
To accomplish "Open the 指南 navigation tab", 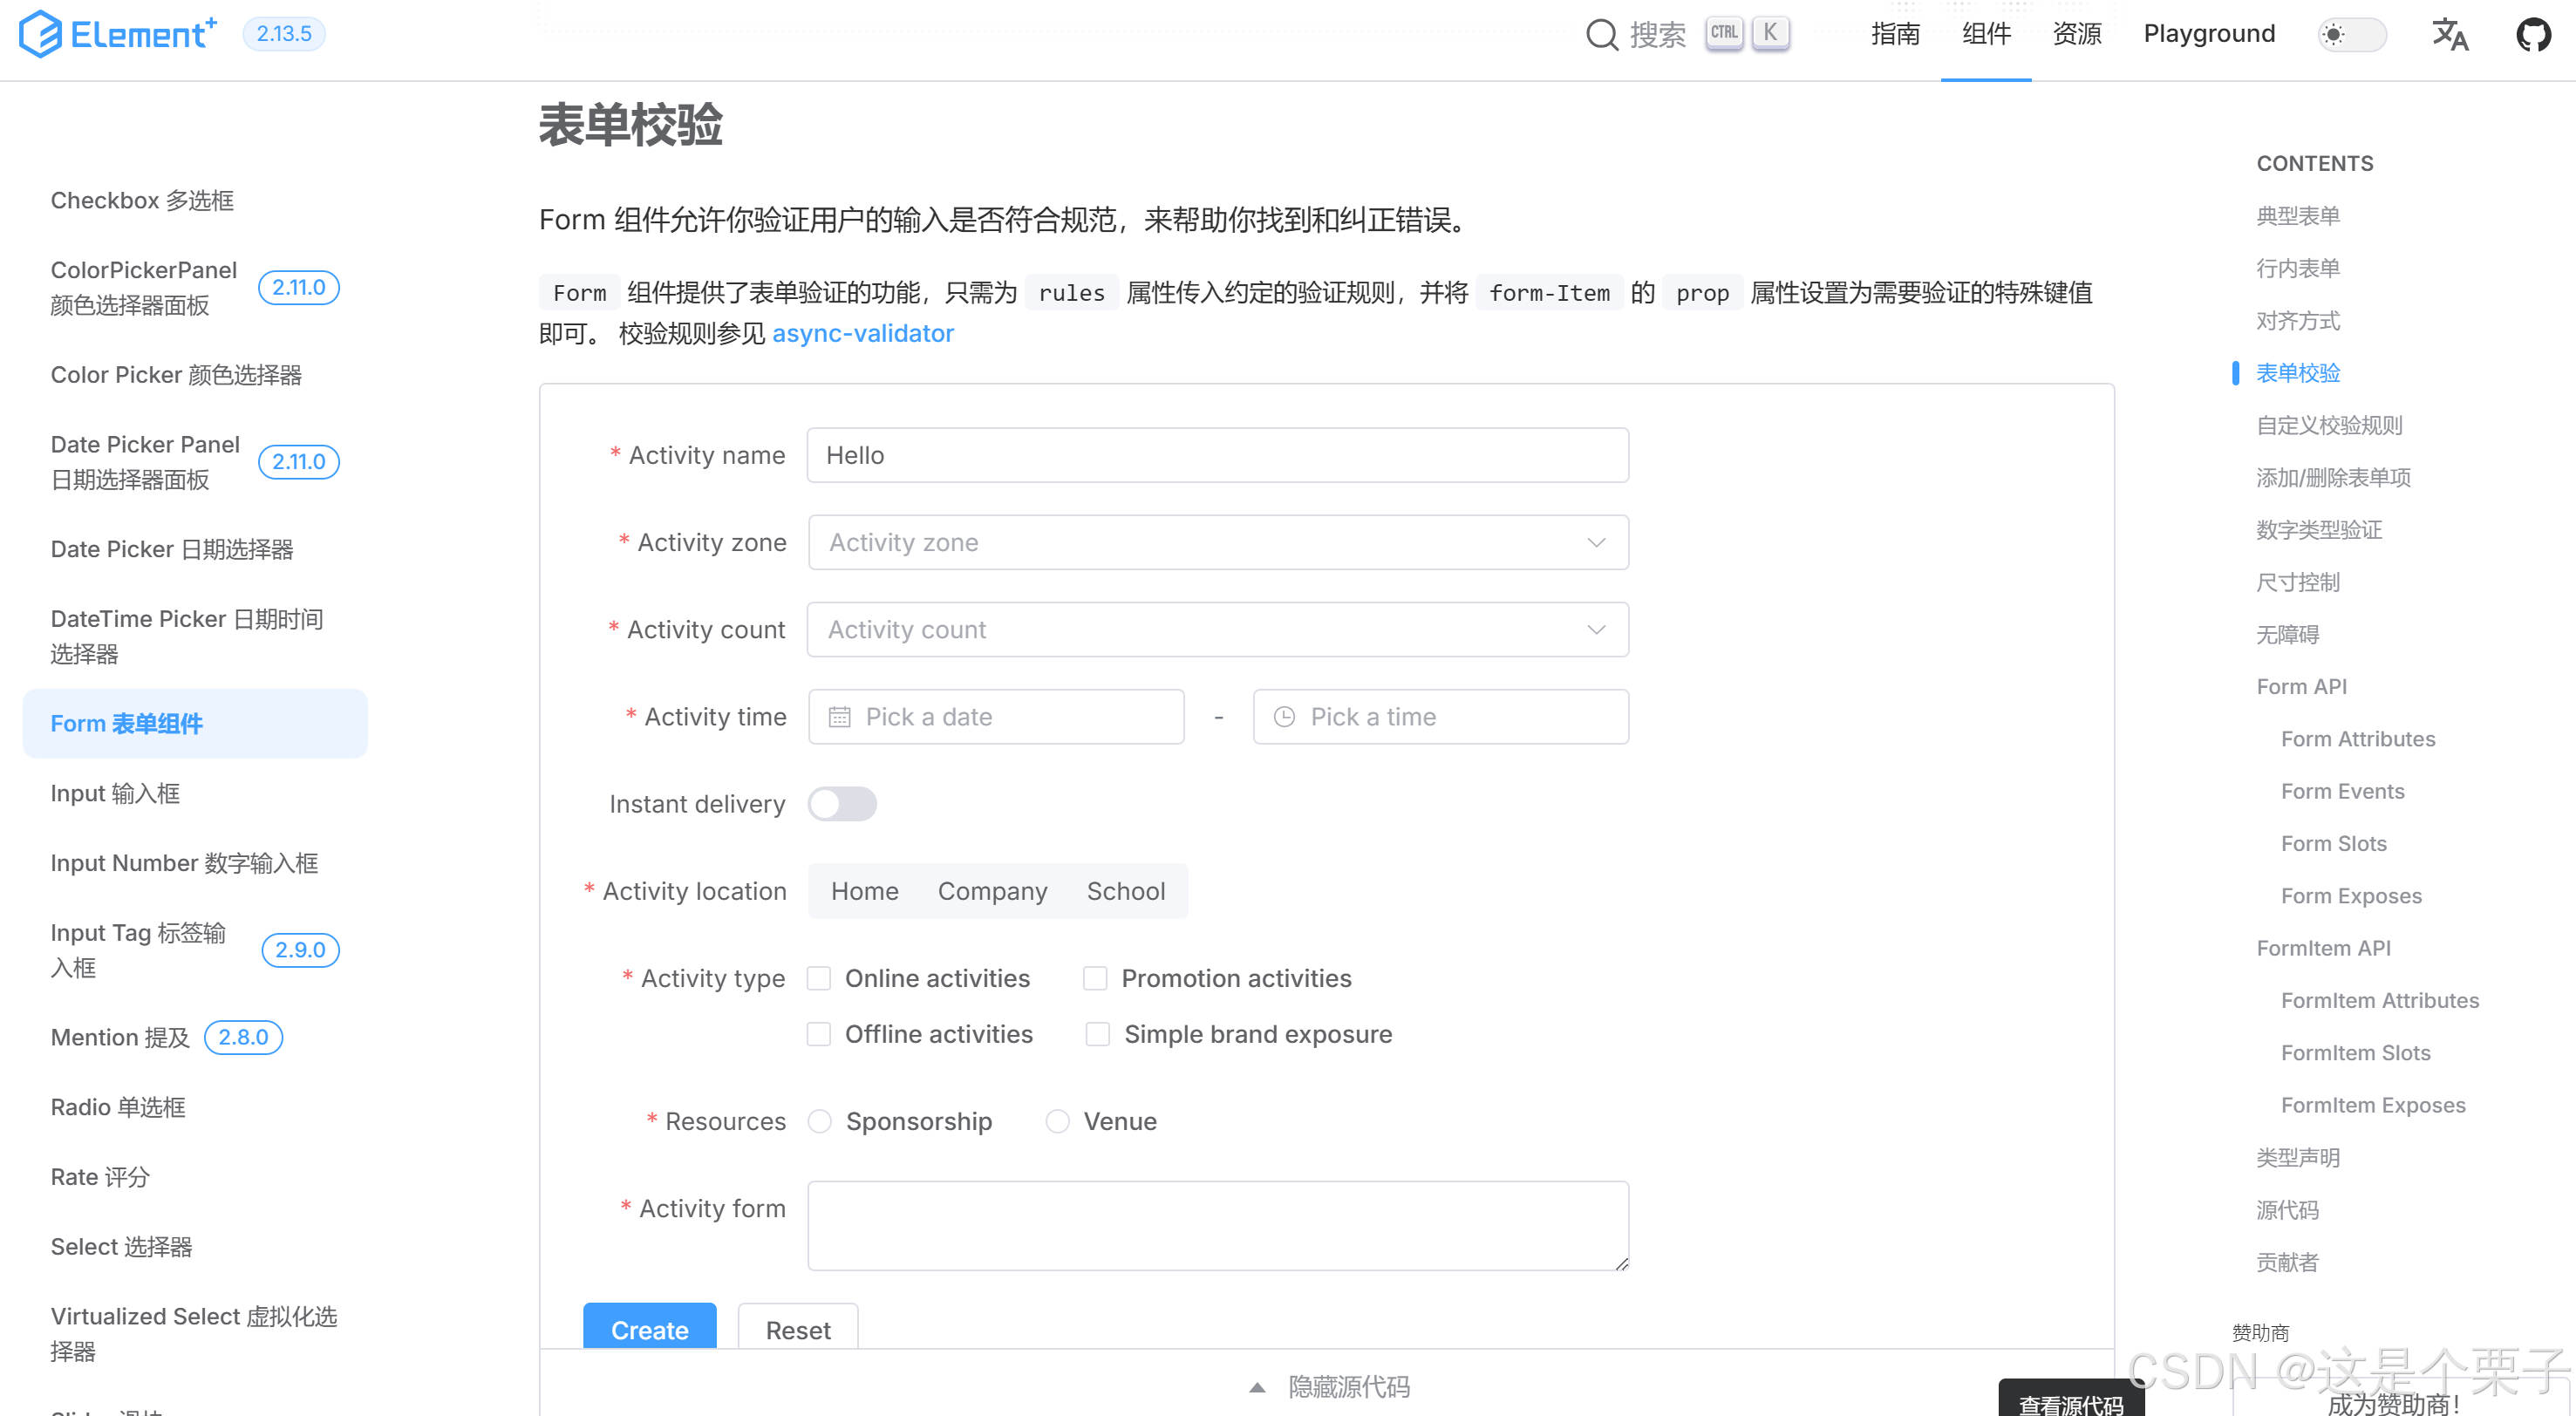I will 1895,34.
